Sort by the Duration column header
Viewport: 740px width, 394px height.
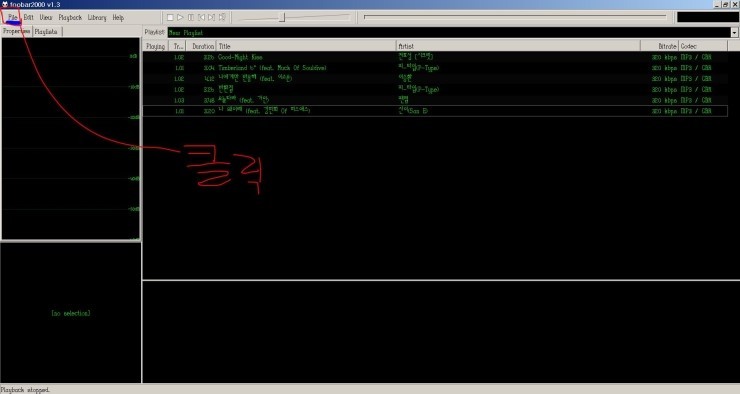click(202, 46)
